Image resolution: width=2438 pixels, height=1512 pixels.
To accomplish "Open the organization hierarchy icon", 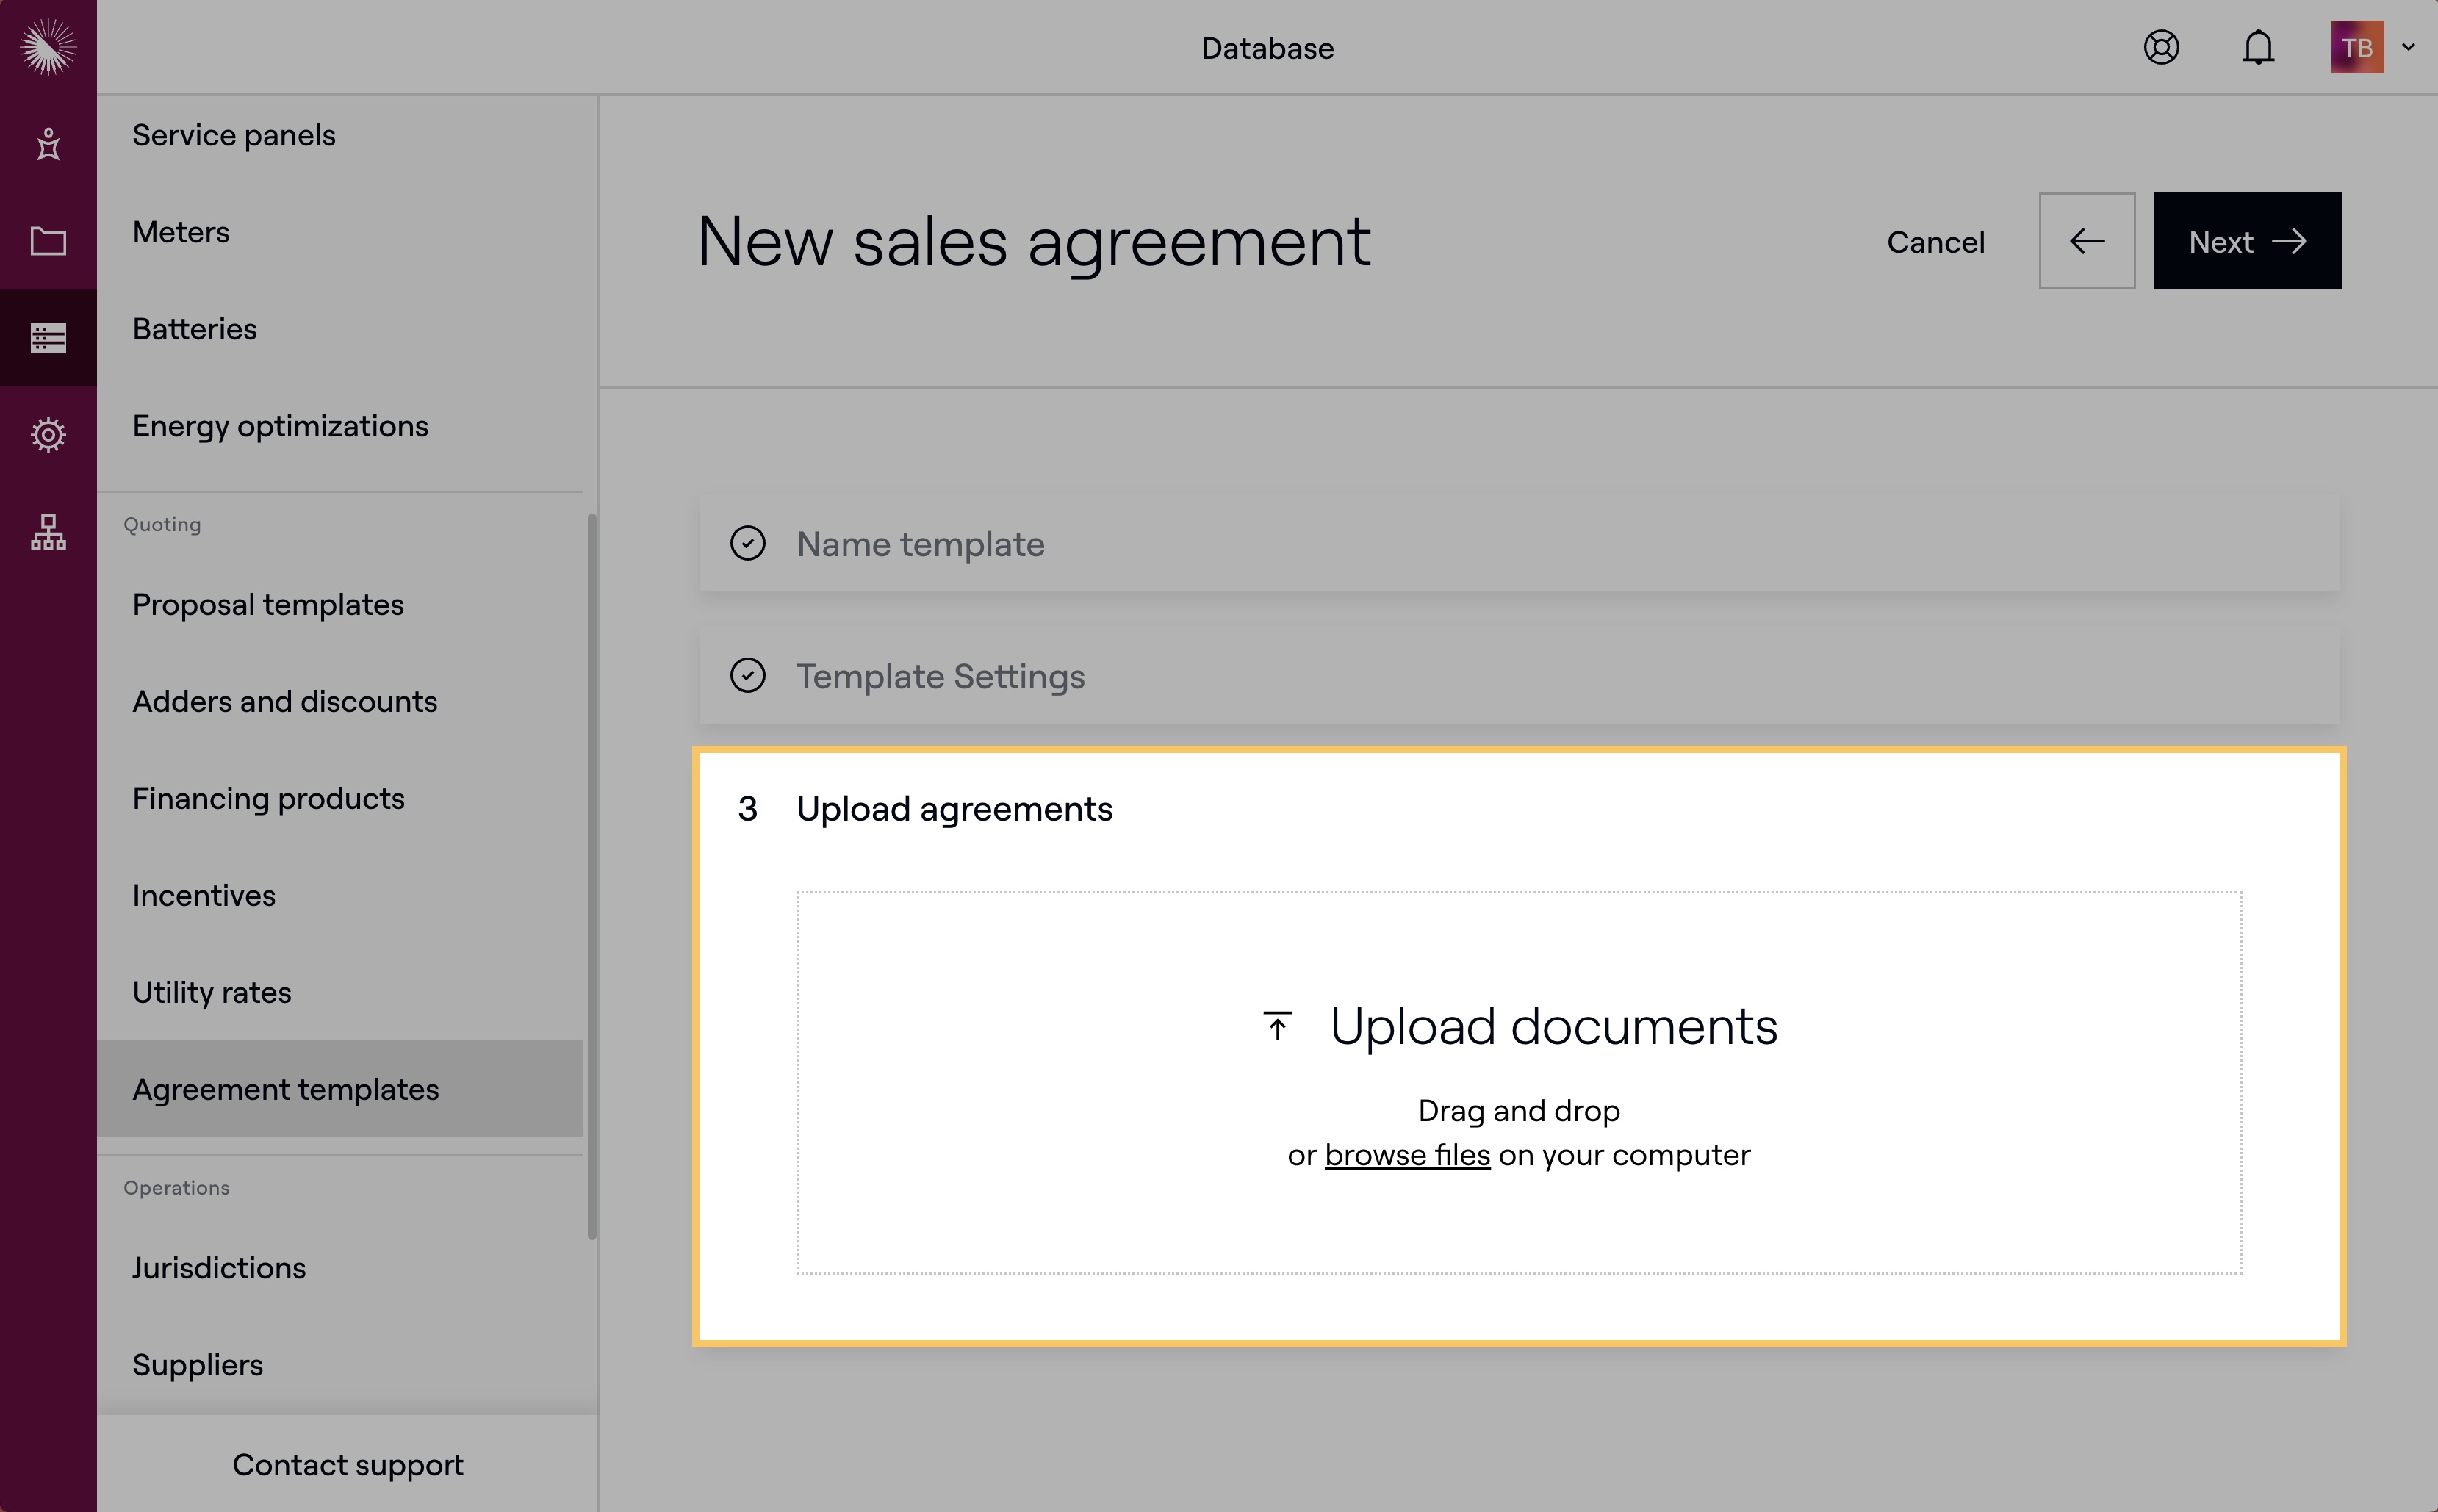I will tap(48, 532).
